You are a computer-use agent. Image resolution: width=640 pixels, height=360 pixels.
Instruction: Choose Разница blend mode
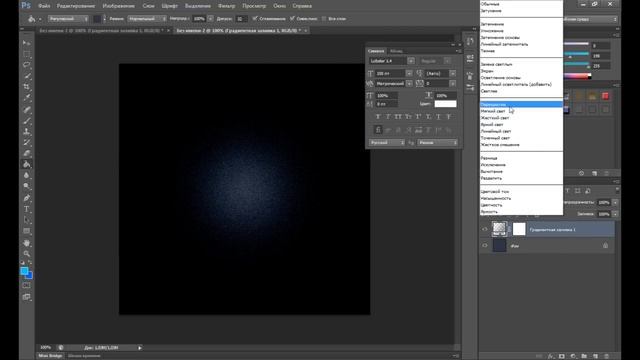click(521, 158)
